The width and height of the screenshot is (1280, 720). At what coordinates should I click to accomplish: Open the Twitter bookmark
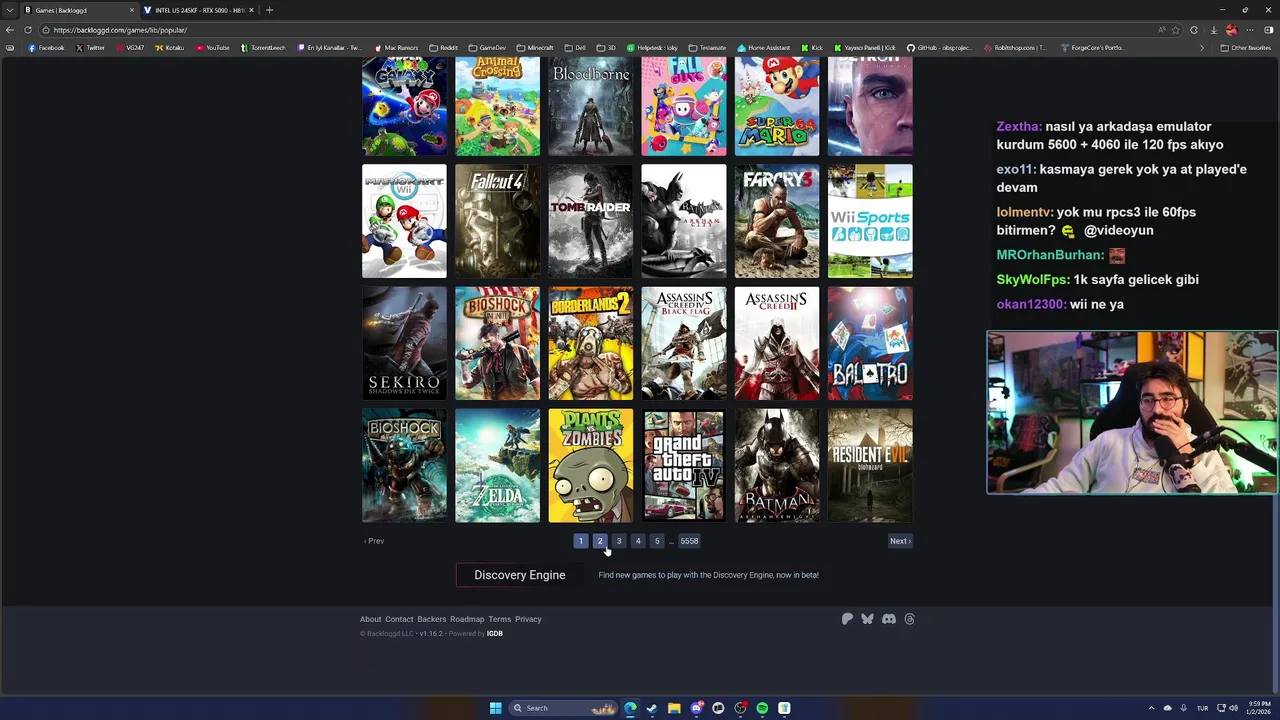(x=90, y=48)
